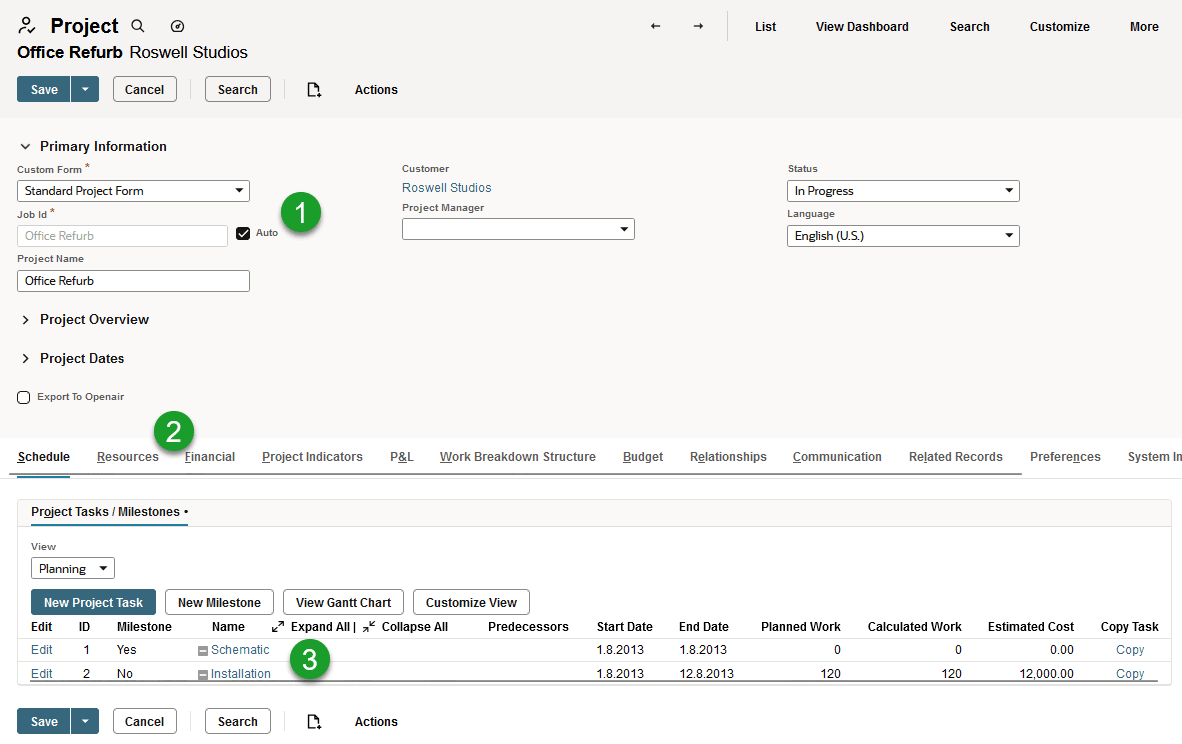The image size is (1182, 744).
Task: Open the Customize link in header
Action: pos(1059,26)
